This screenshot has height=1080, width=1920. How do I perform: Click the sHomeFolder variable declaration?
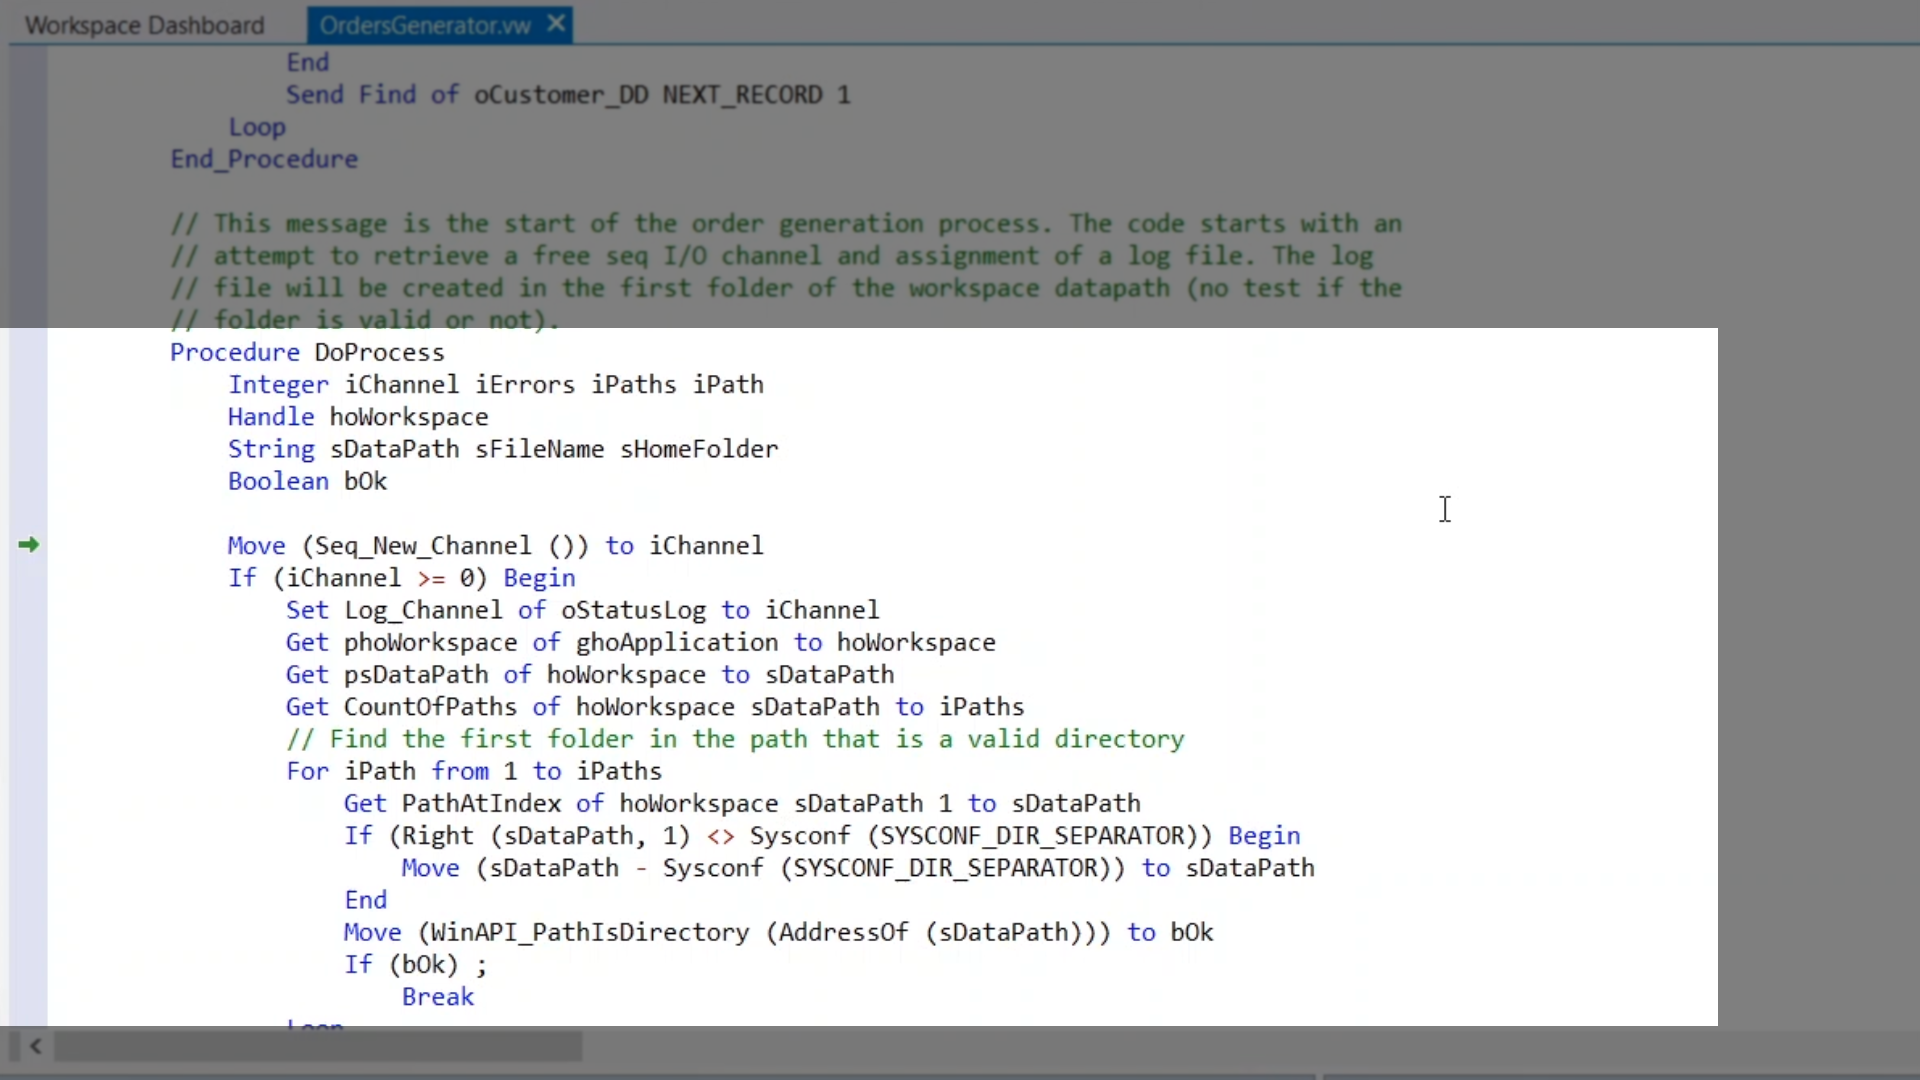[x=698, y=449]
